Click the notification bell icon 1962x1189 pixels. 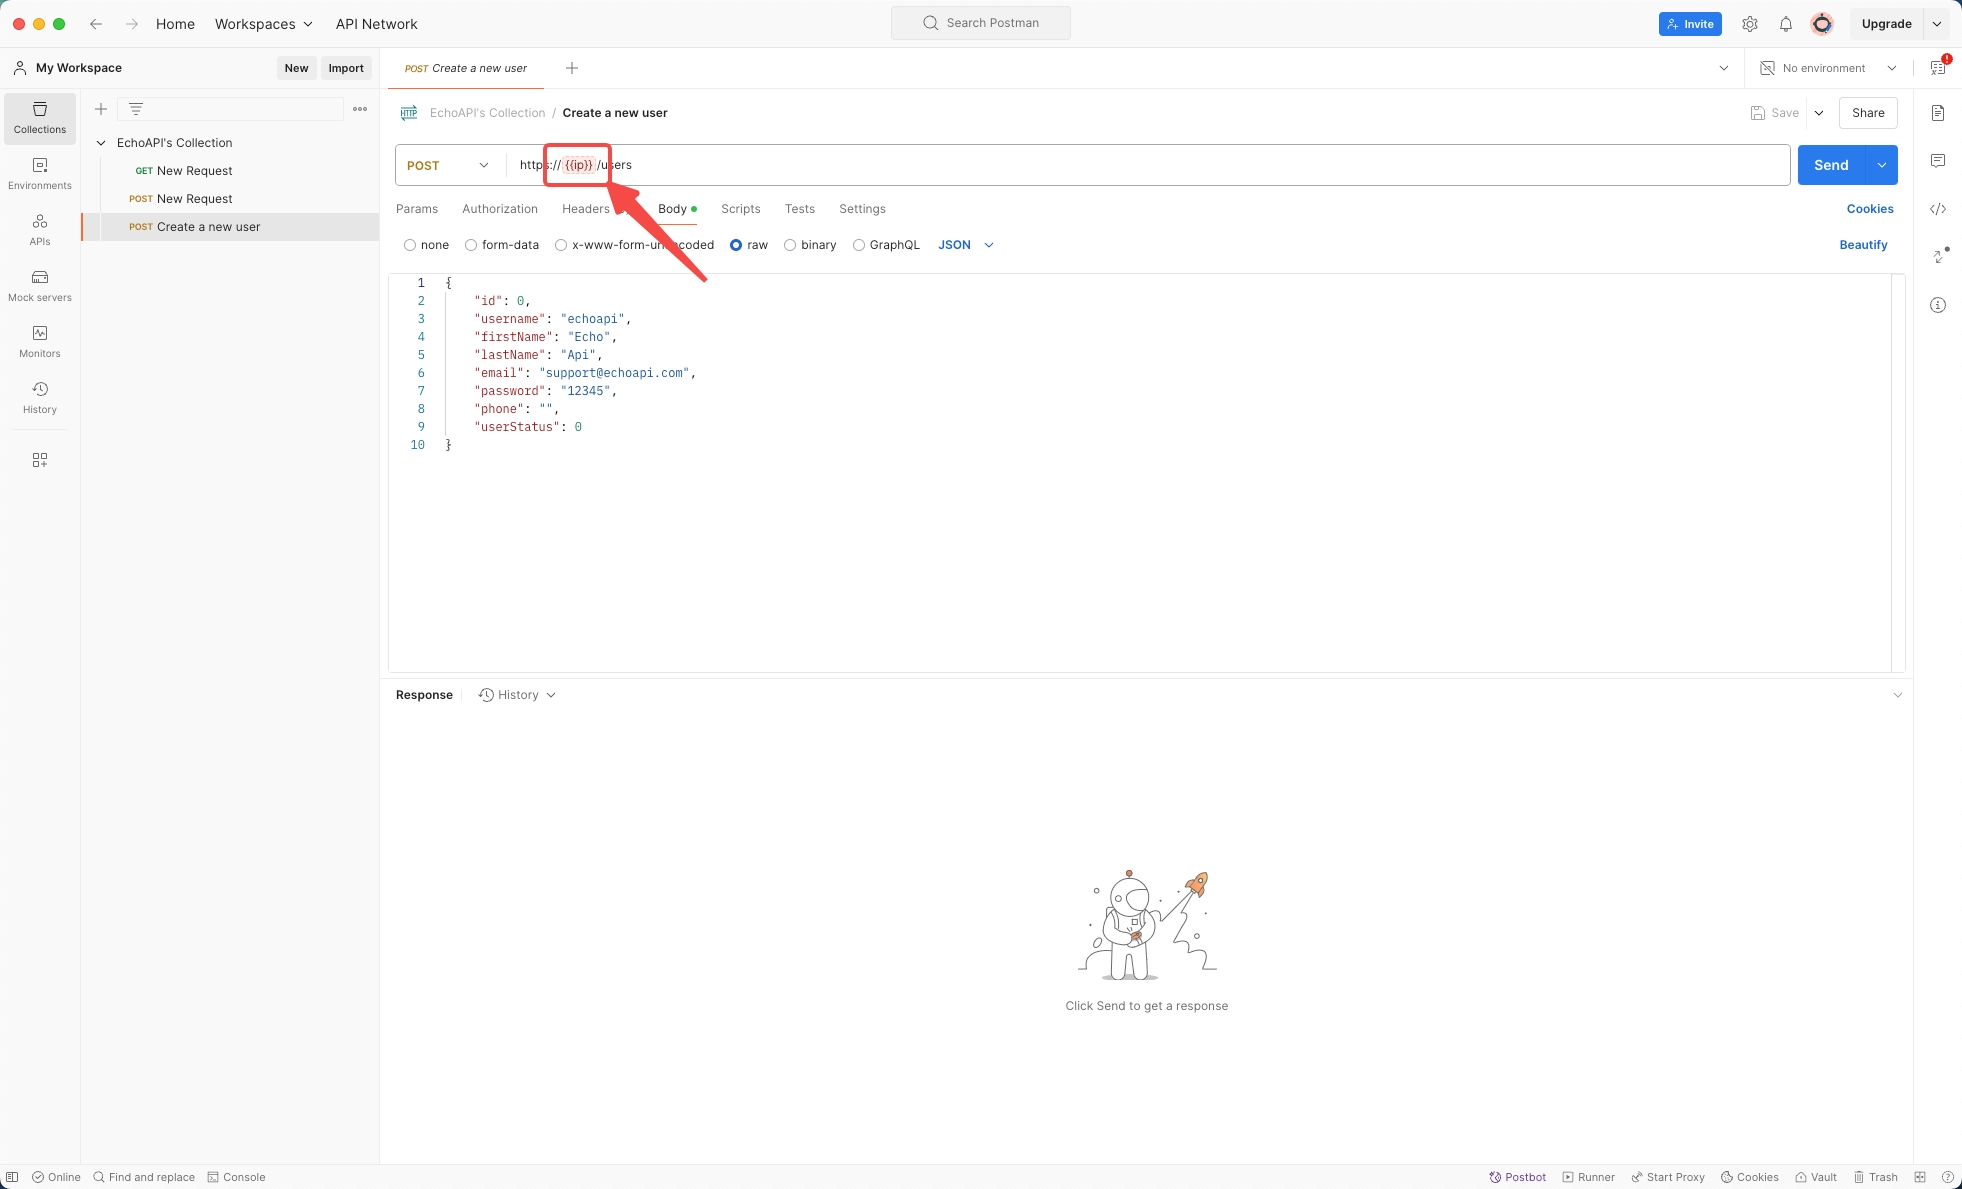coord(1785,22)
